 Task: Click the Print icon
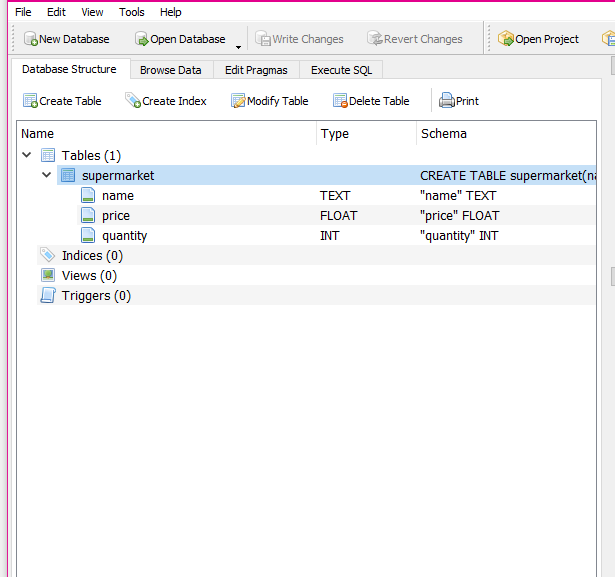[x=446, y=101]
